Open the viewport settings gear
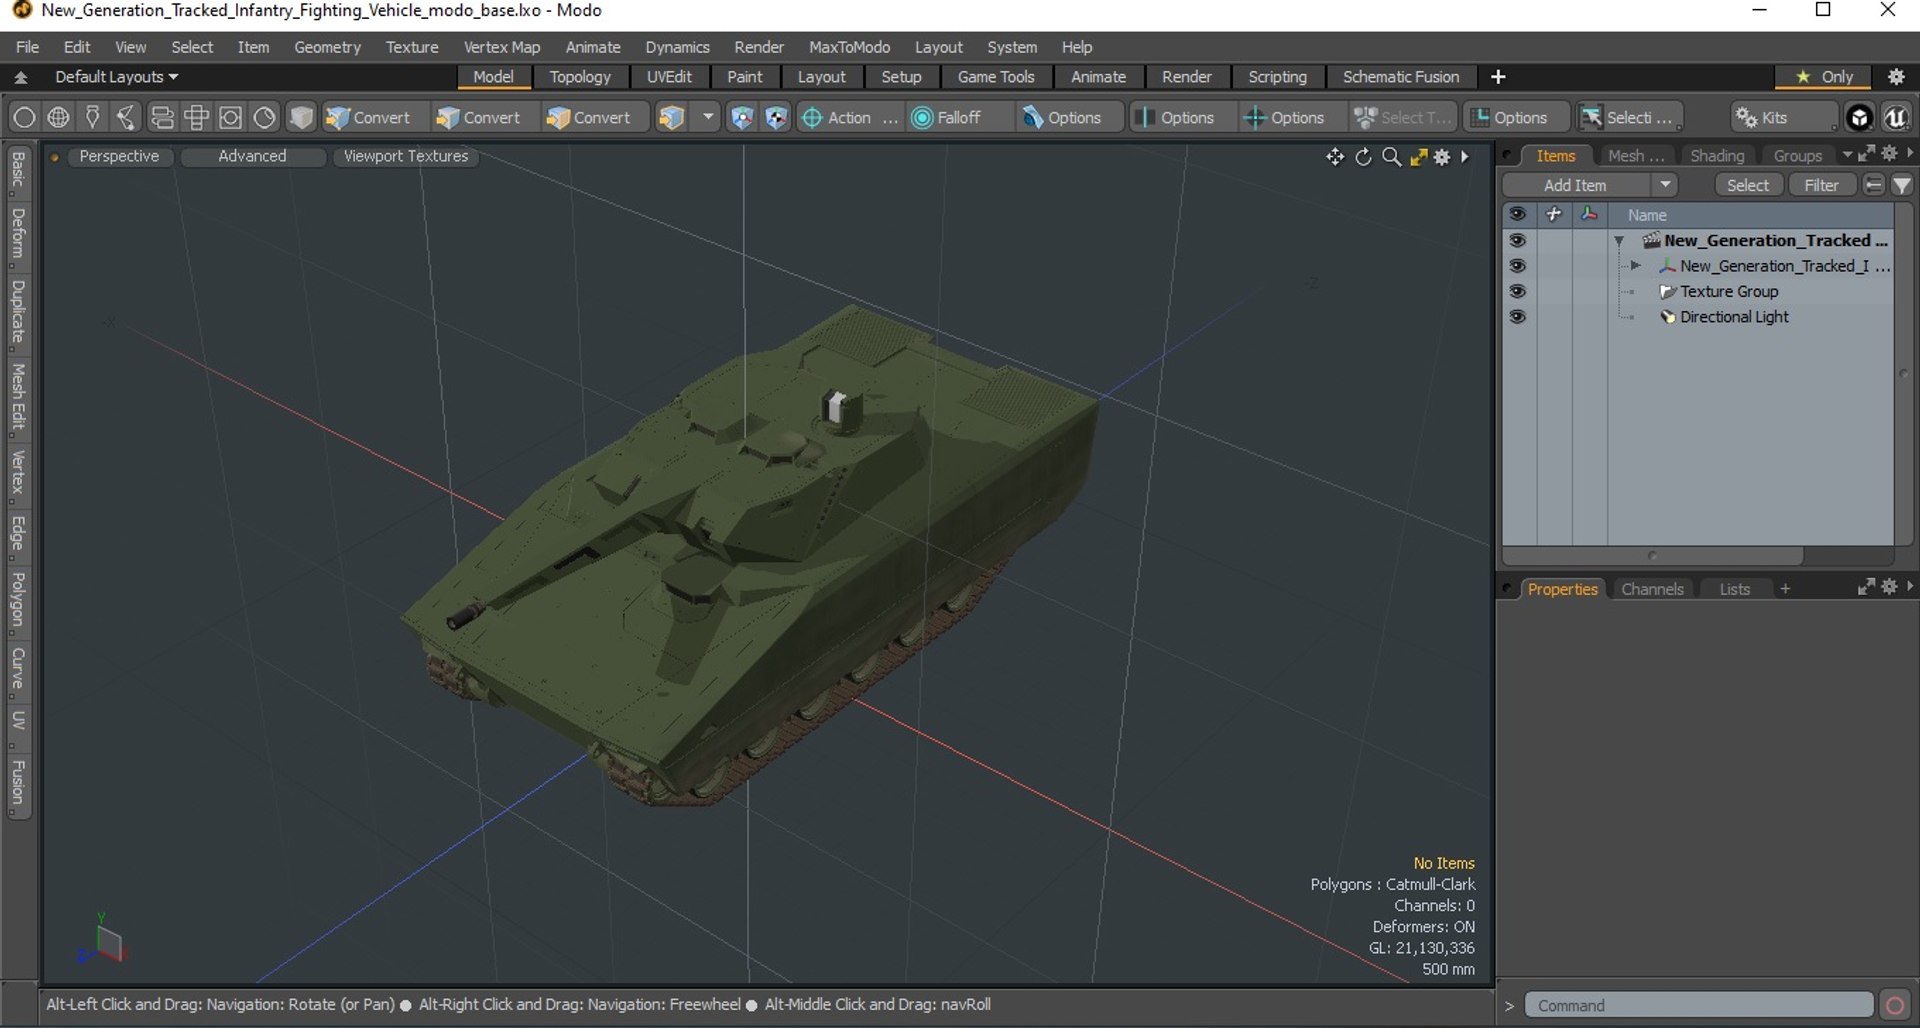 (x=1442, y=157)
